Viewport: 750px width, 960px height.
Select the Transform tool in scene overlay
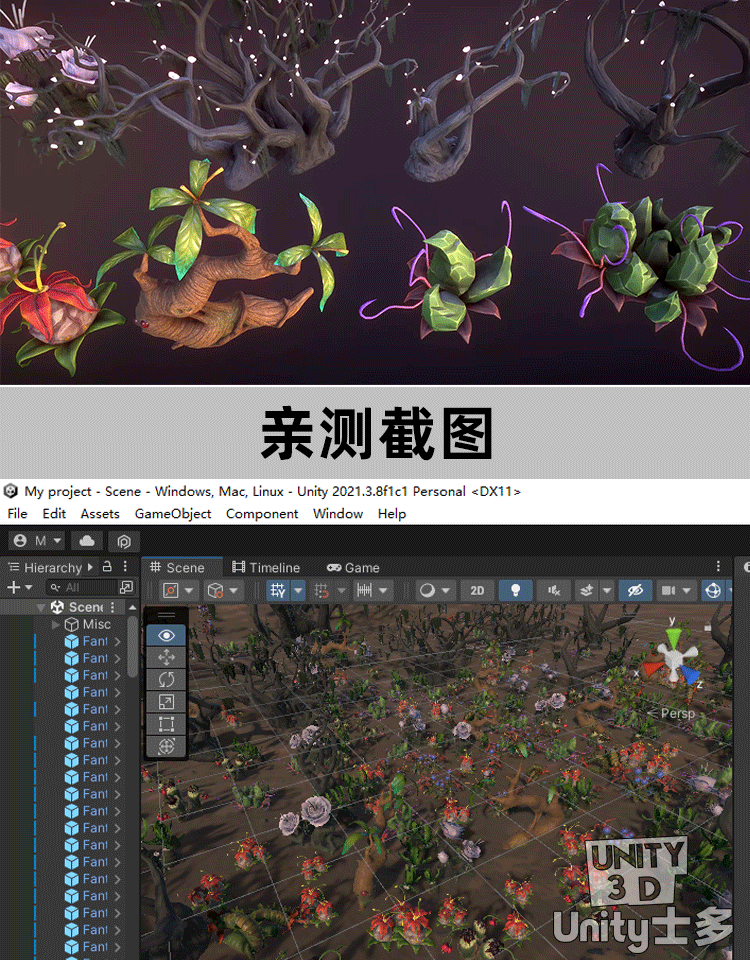(166, 745)
